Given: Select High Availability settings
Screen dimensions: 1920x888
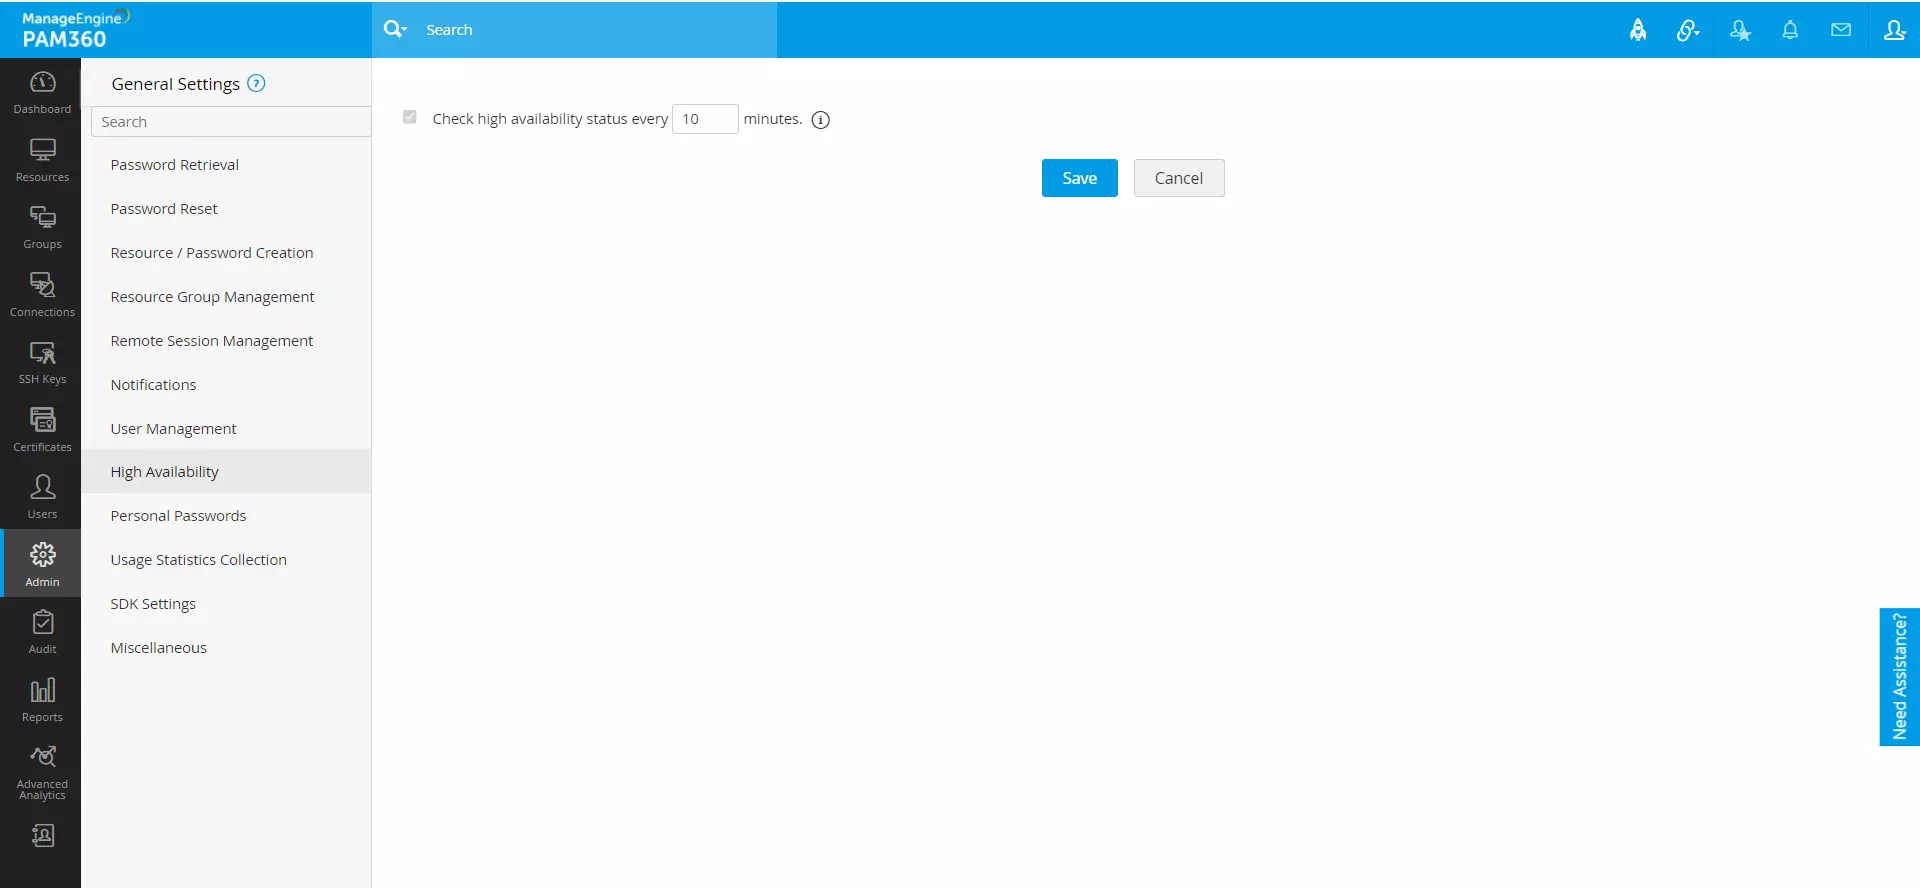Looking at the screenshot, I should (x=226, y=472).
